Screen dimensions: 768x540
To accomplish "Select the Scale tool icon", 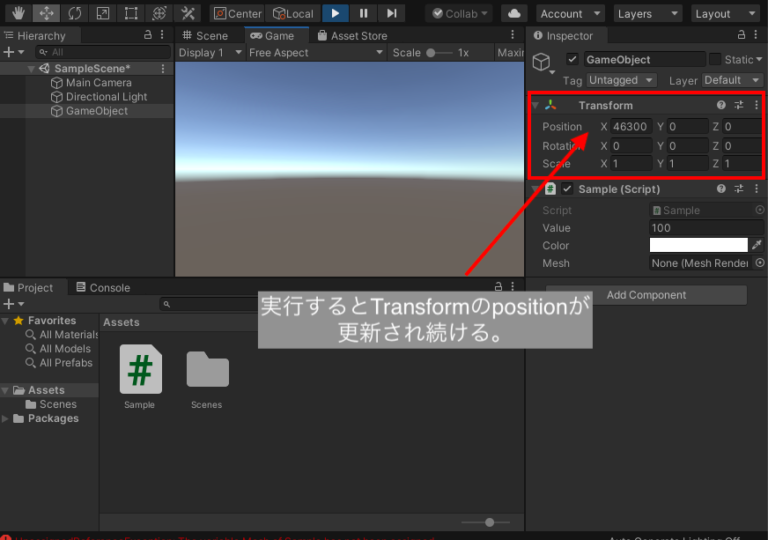I will [x=103, y=13].
